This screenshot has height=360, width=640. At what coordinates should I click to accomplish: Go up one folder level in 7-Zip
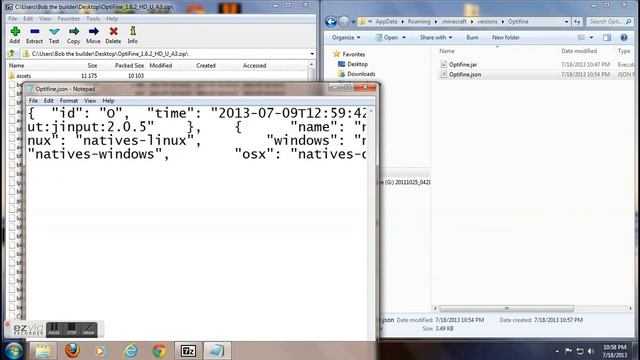click(x=11, y=53)
